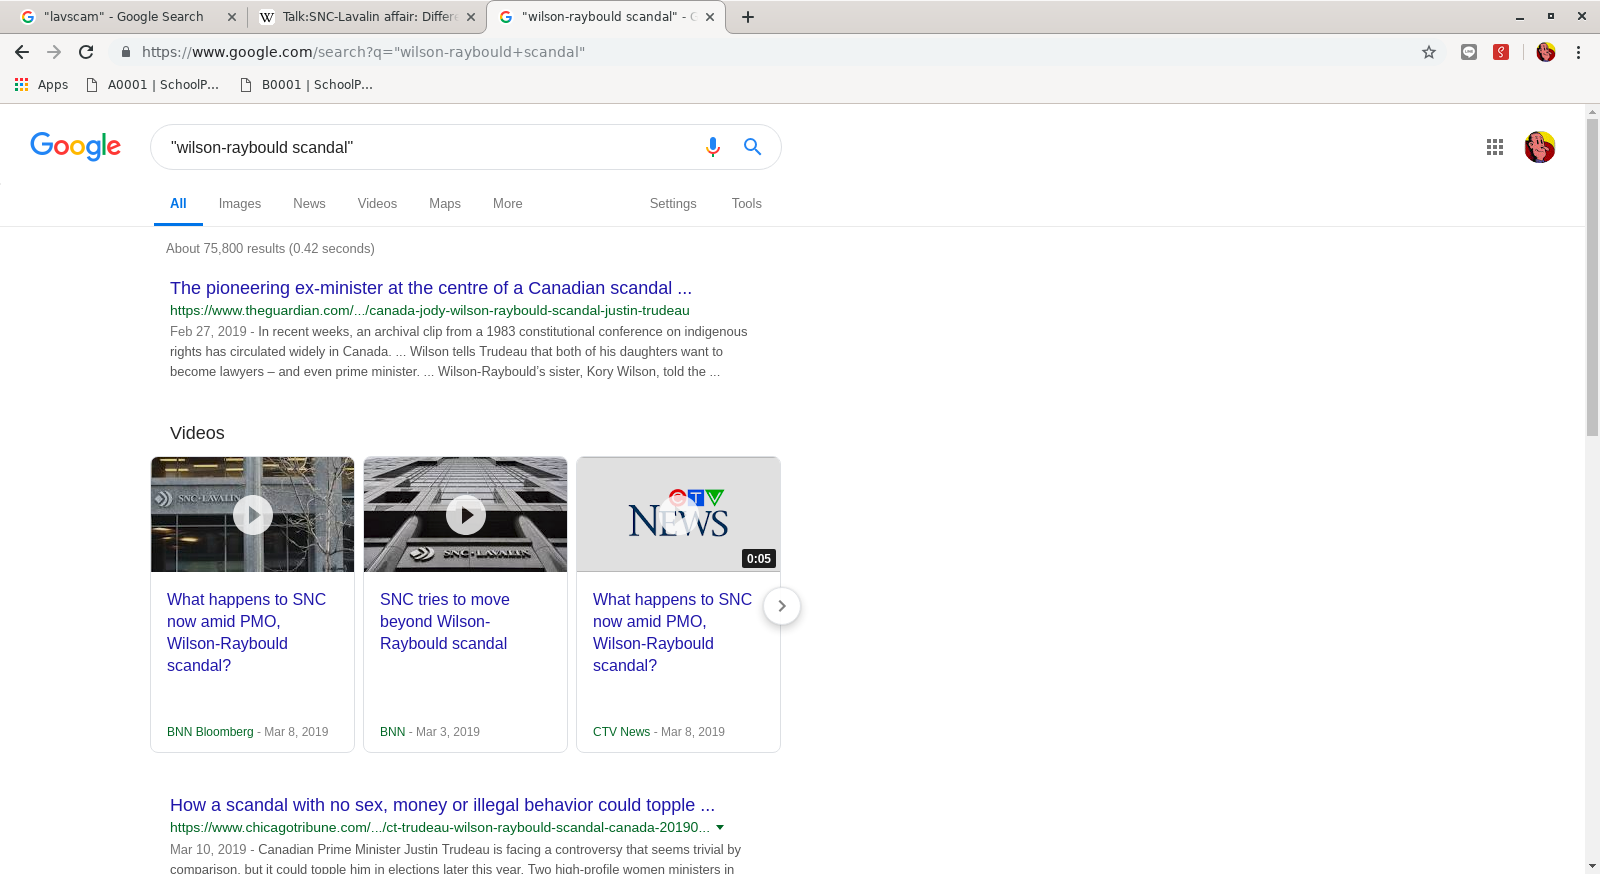Play the SNC tries to move beyond video
The image size is (1600, 874).
click(466, 515)
